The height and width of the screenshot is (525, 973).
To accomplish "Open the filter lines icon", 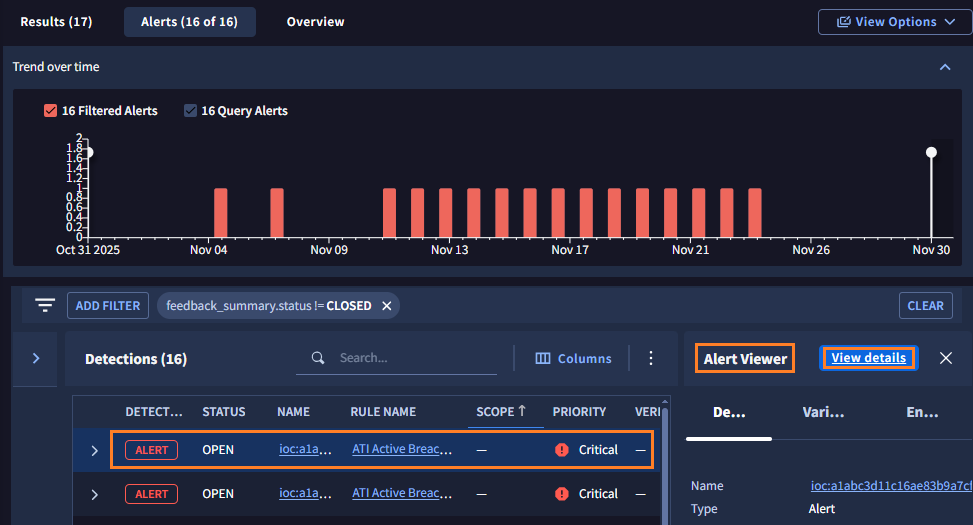I will pos(45,306).
